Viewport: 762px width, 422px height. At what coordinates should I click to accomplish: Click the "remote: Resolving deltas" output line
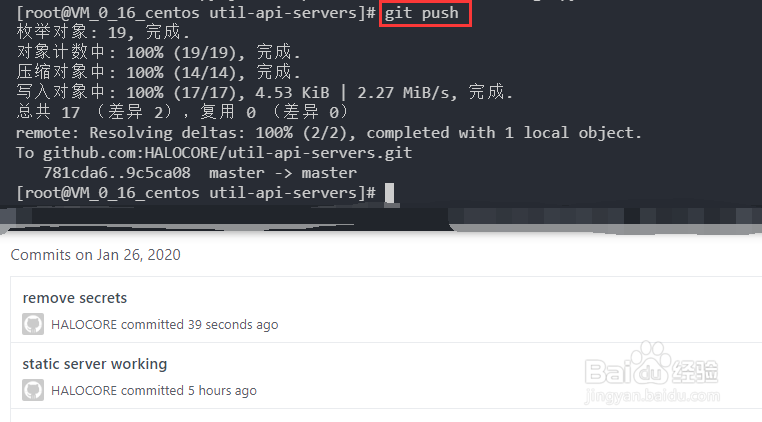[x=328, y=133]
